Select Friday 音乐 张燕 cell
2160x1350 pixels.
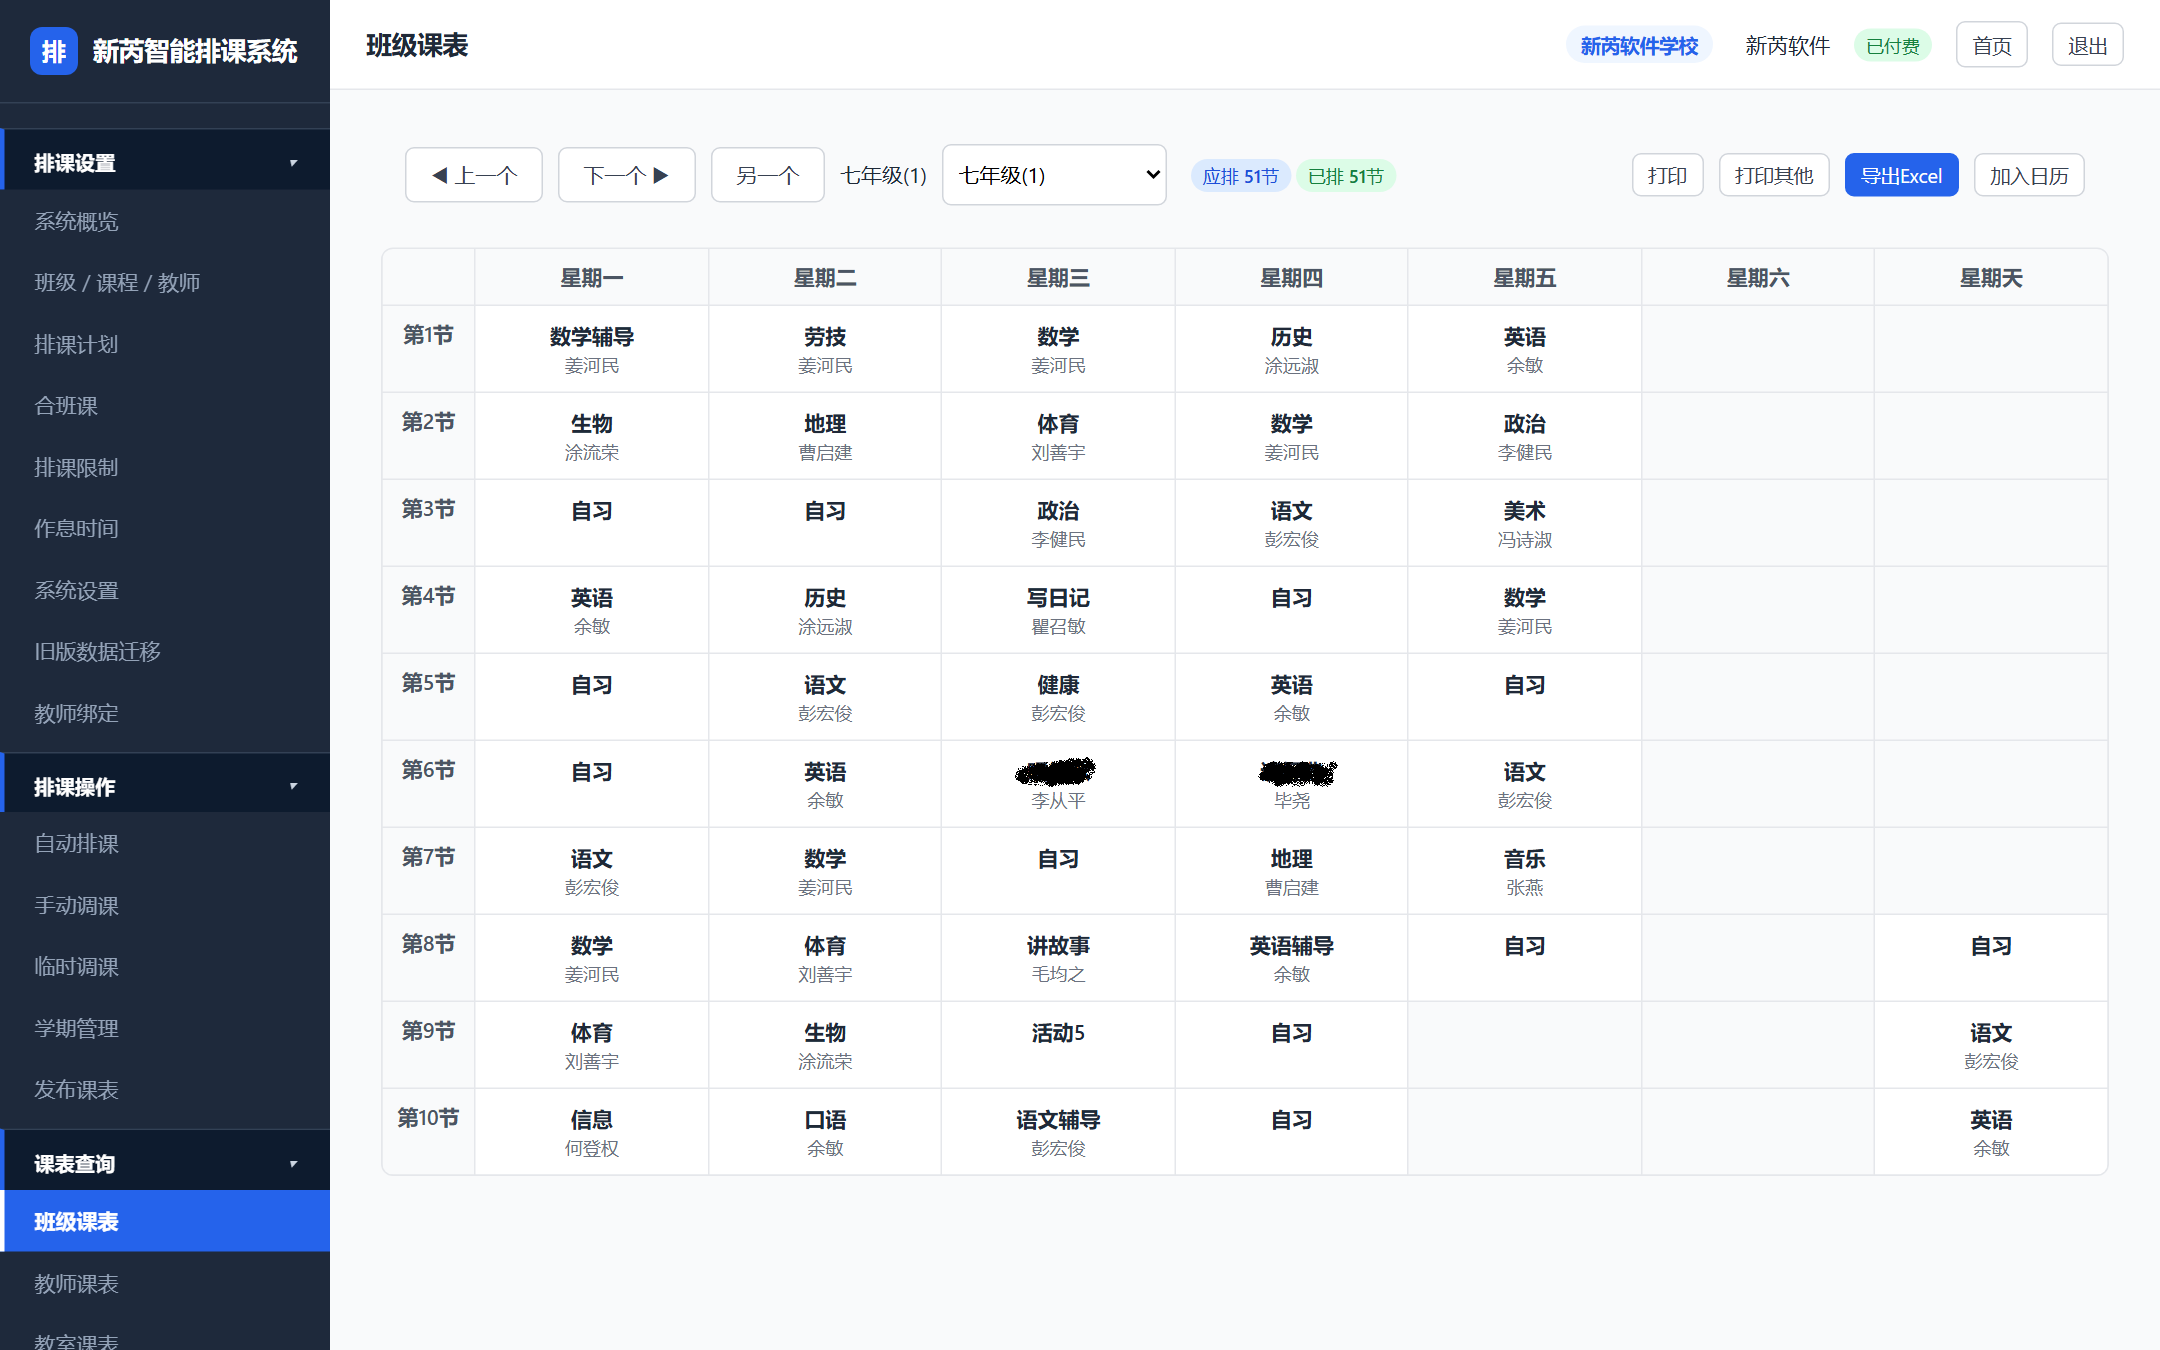pyautogui.click(x=1525, y=871)
